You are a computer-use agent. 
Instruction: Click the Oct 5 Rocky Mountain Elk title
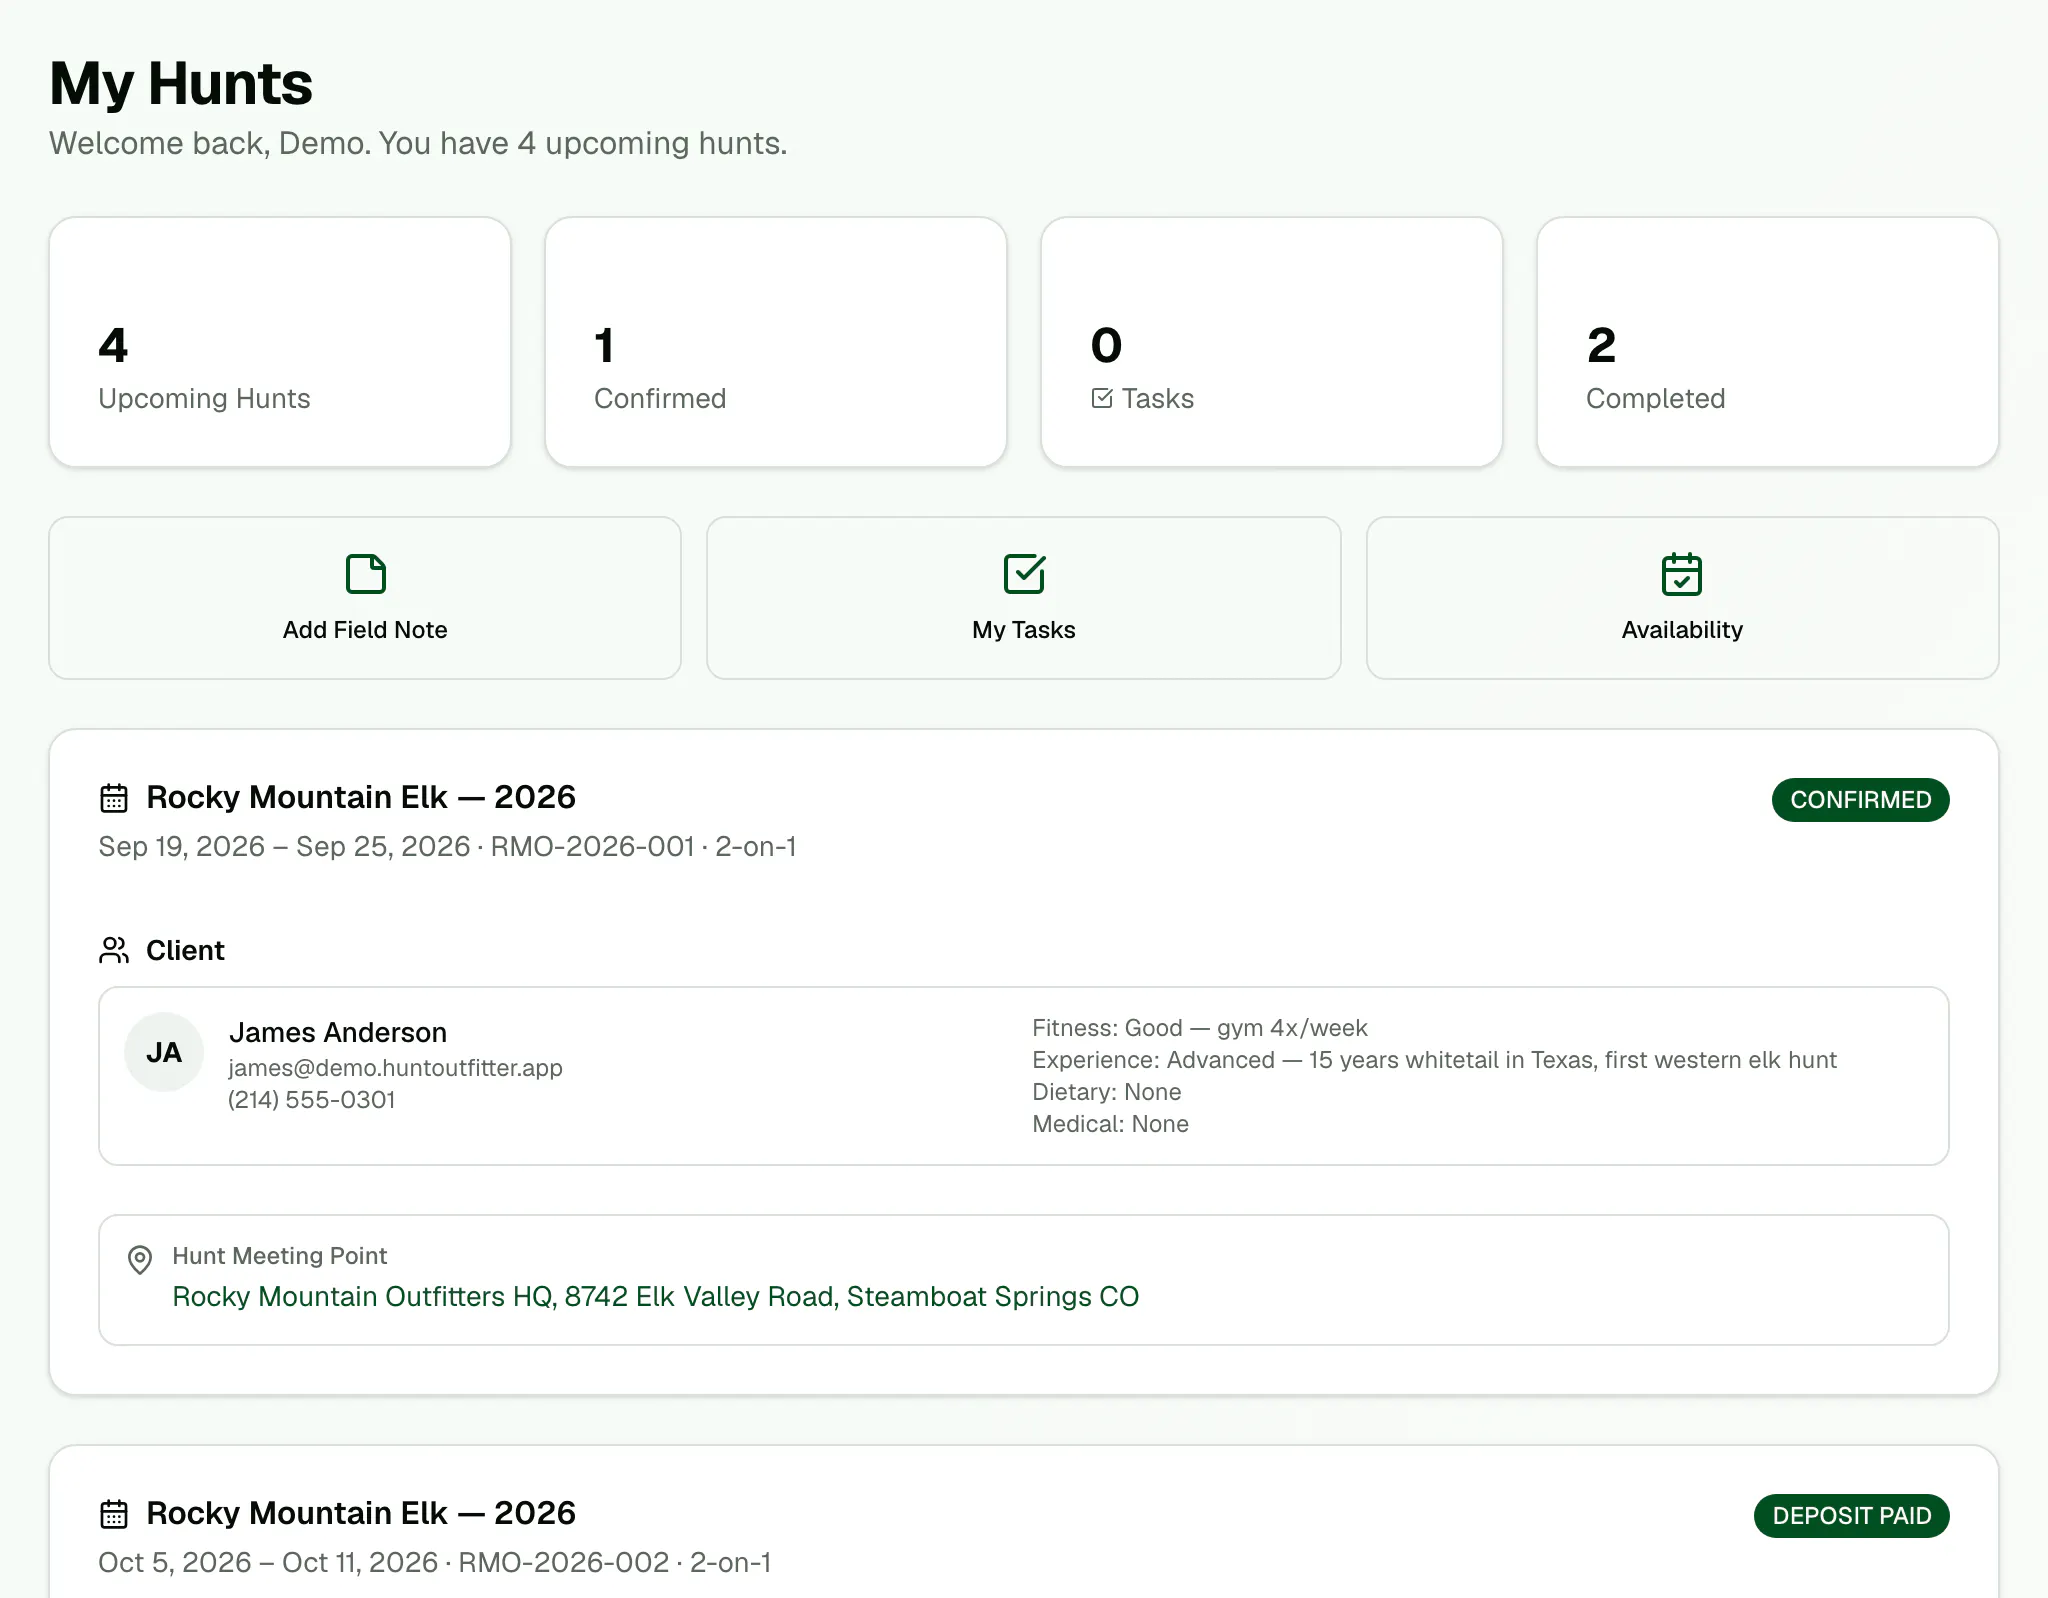point(361,1513)
